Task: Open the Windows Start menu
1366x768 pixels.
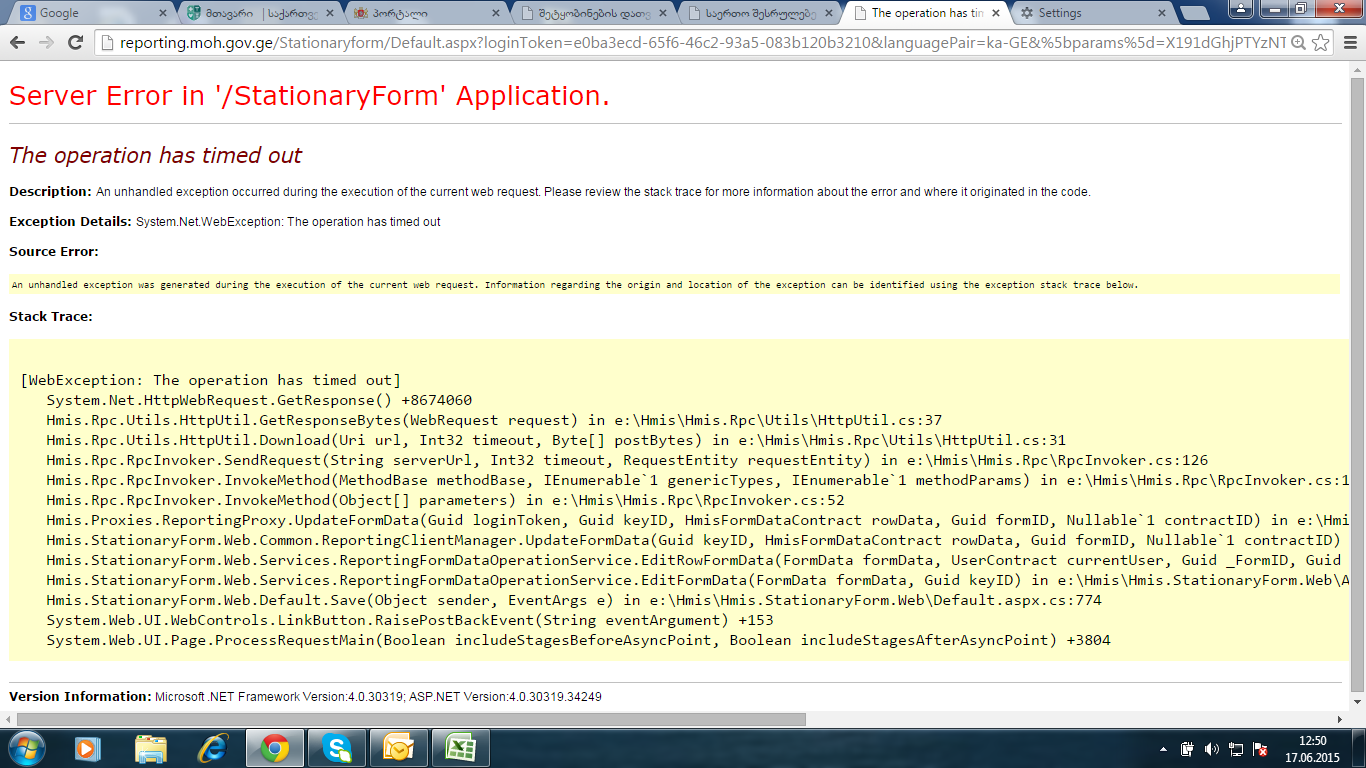Action: (x=25, y=747)
